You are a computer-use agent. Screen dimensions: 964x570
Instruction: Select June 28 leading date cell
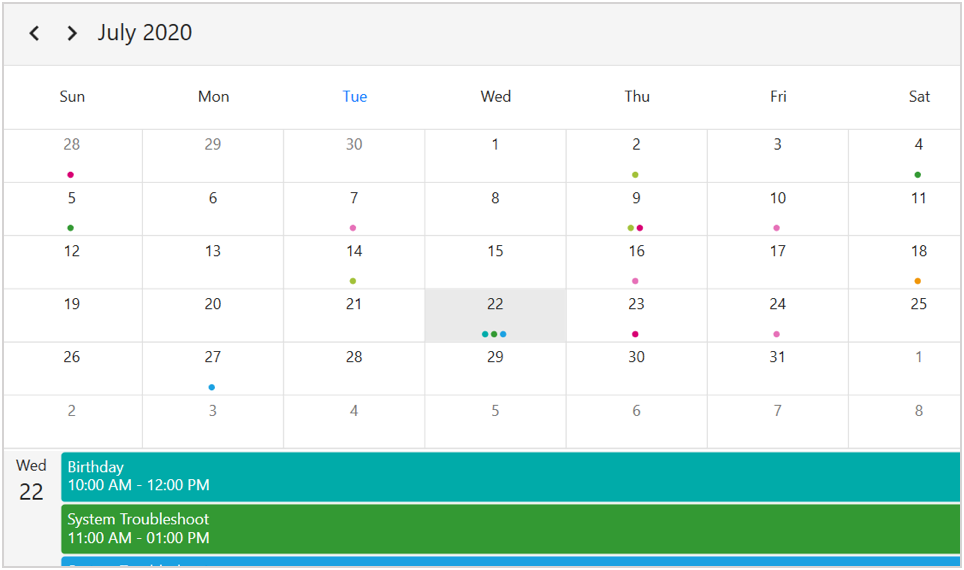[x=73, y=156]
